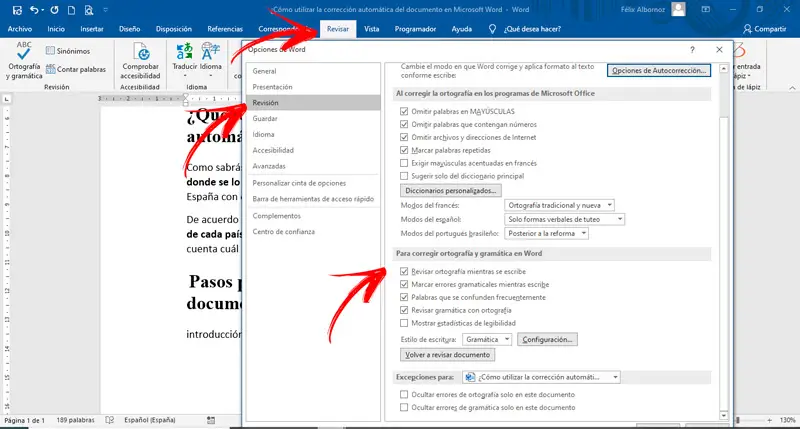Customize quick access toolbar arrow

tap(106, 10)
